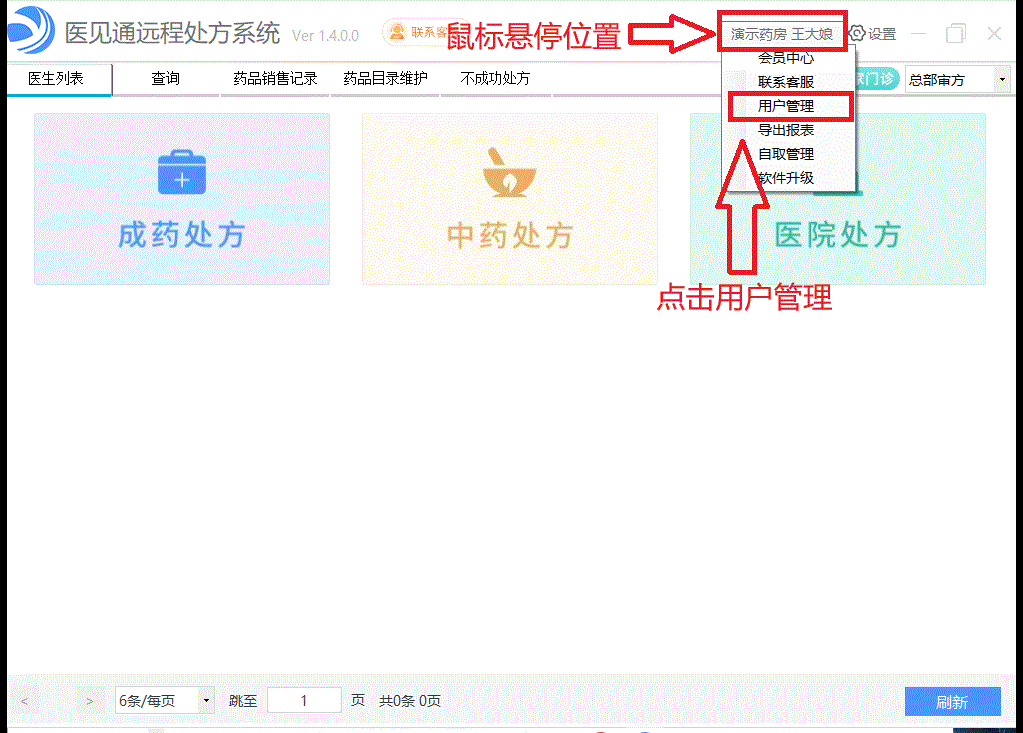
Task: Switch to 药品目录维护 tab
Action: coord(385,79)
